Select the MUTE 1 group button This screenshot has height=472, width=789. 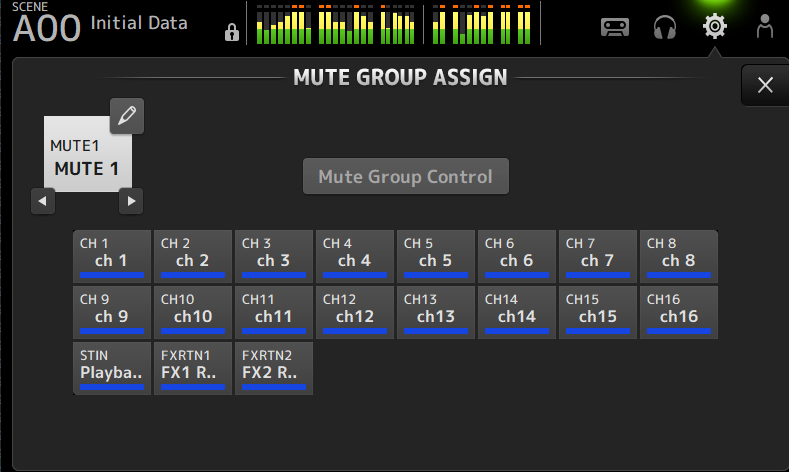[87, 159]
